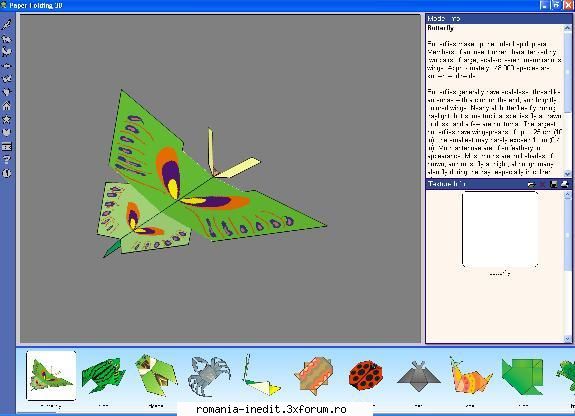Screen dimensions: 575x416
Task: Select the praying mantis model thumbnail
Action: click(261, 375)
